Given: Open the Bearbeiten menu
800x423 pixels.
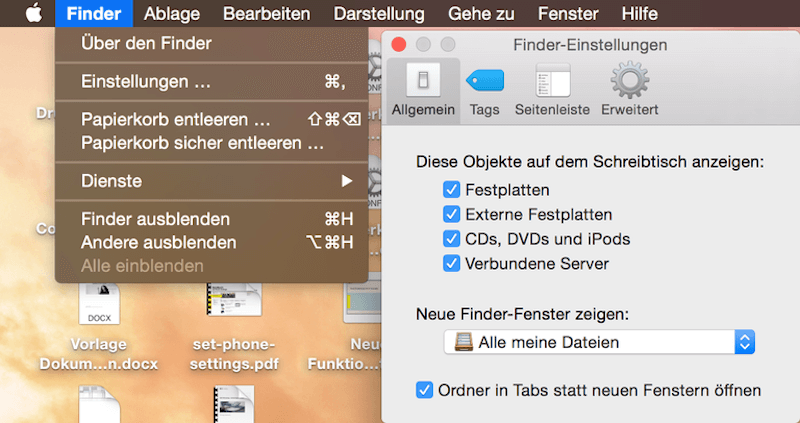Looking at the screenshot, I should pos(267,13).
